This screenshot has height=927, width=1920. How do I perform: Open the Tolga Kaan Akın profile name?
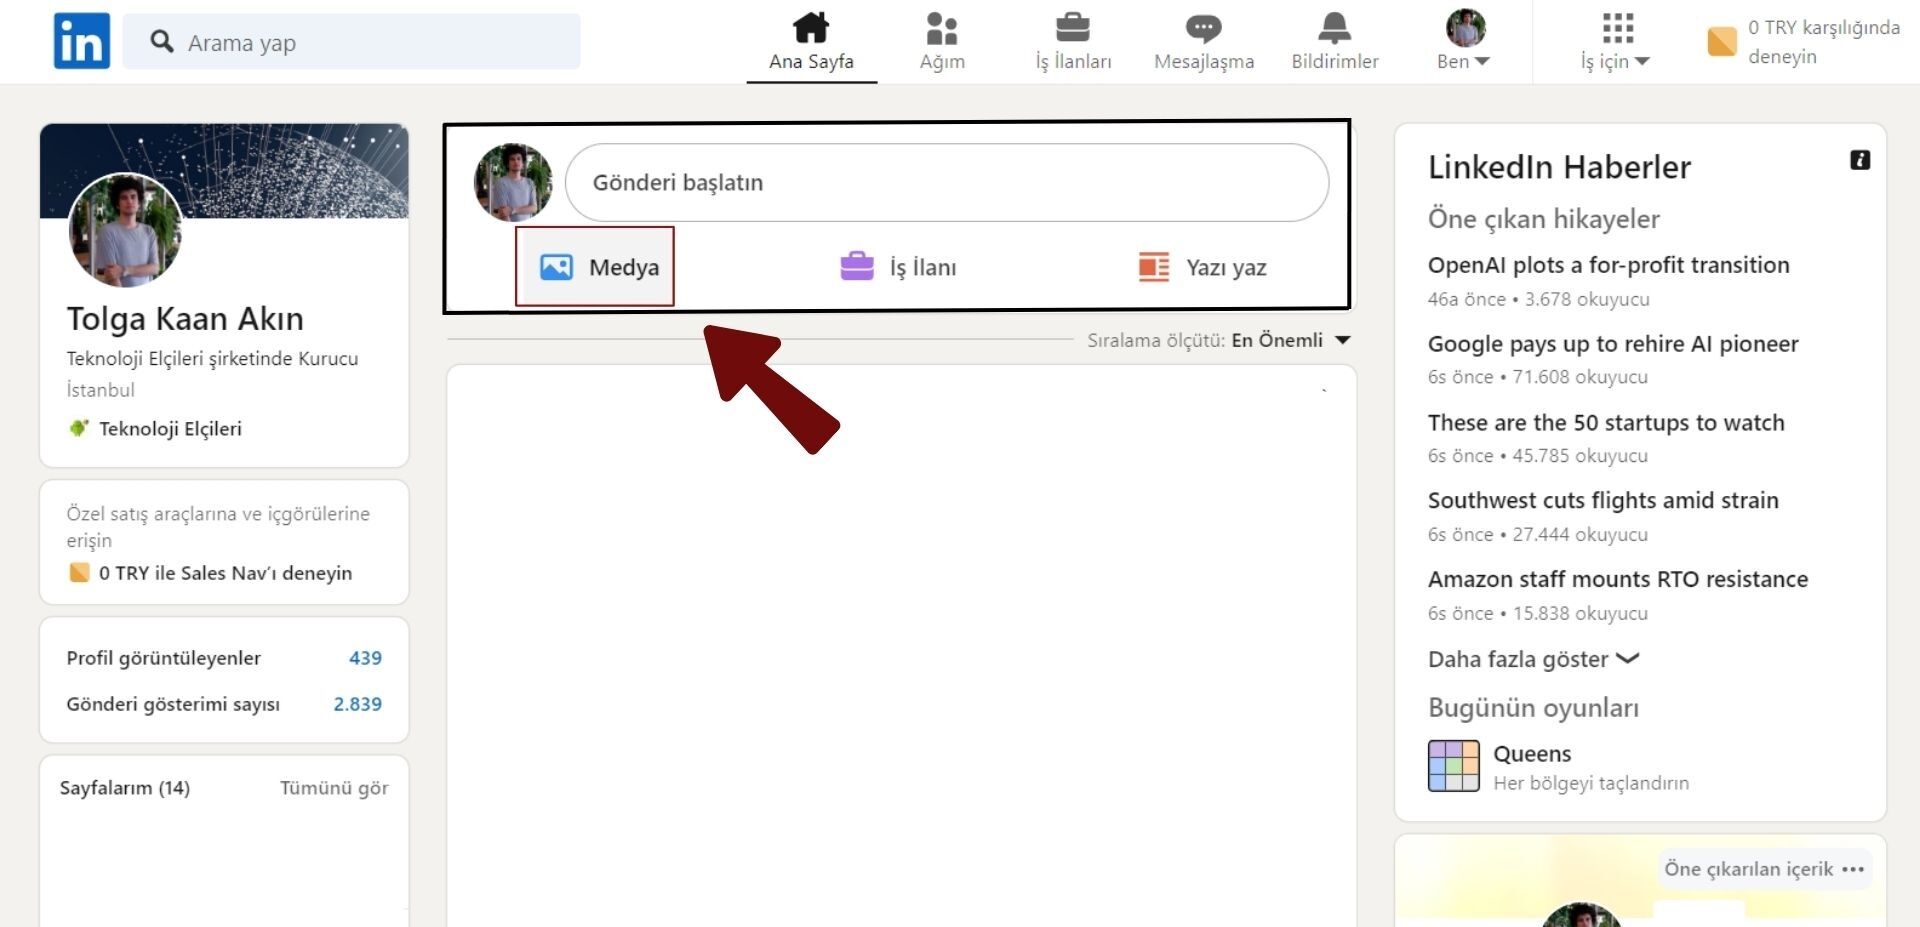point(185,318)
